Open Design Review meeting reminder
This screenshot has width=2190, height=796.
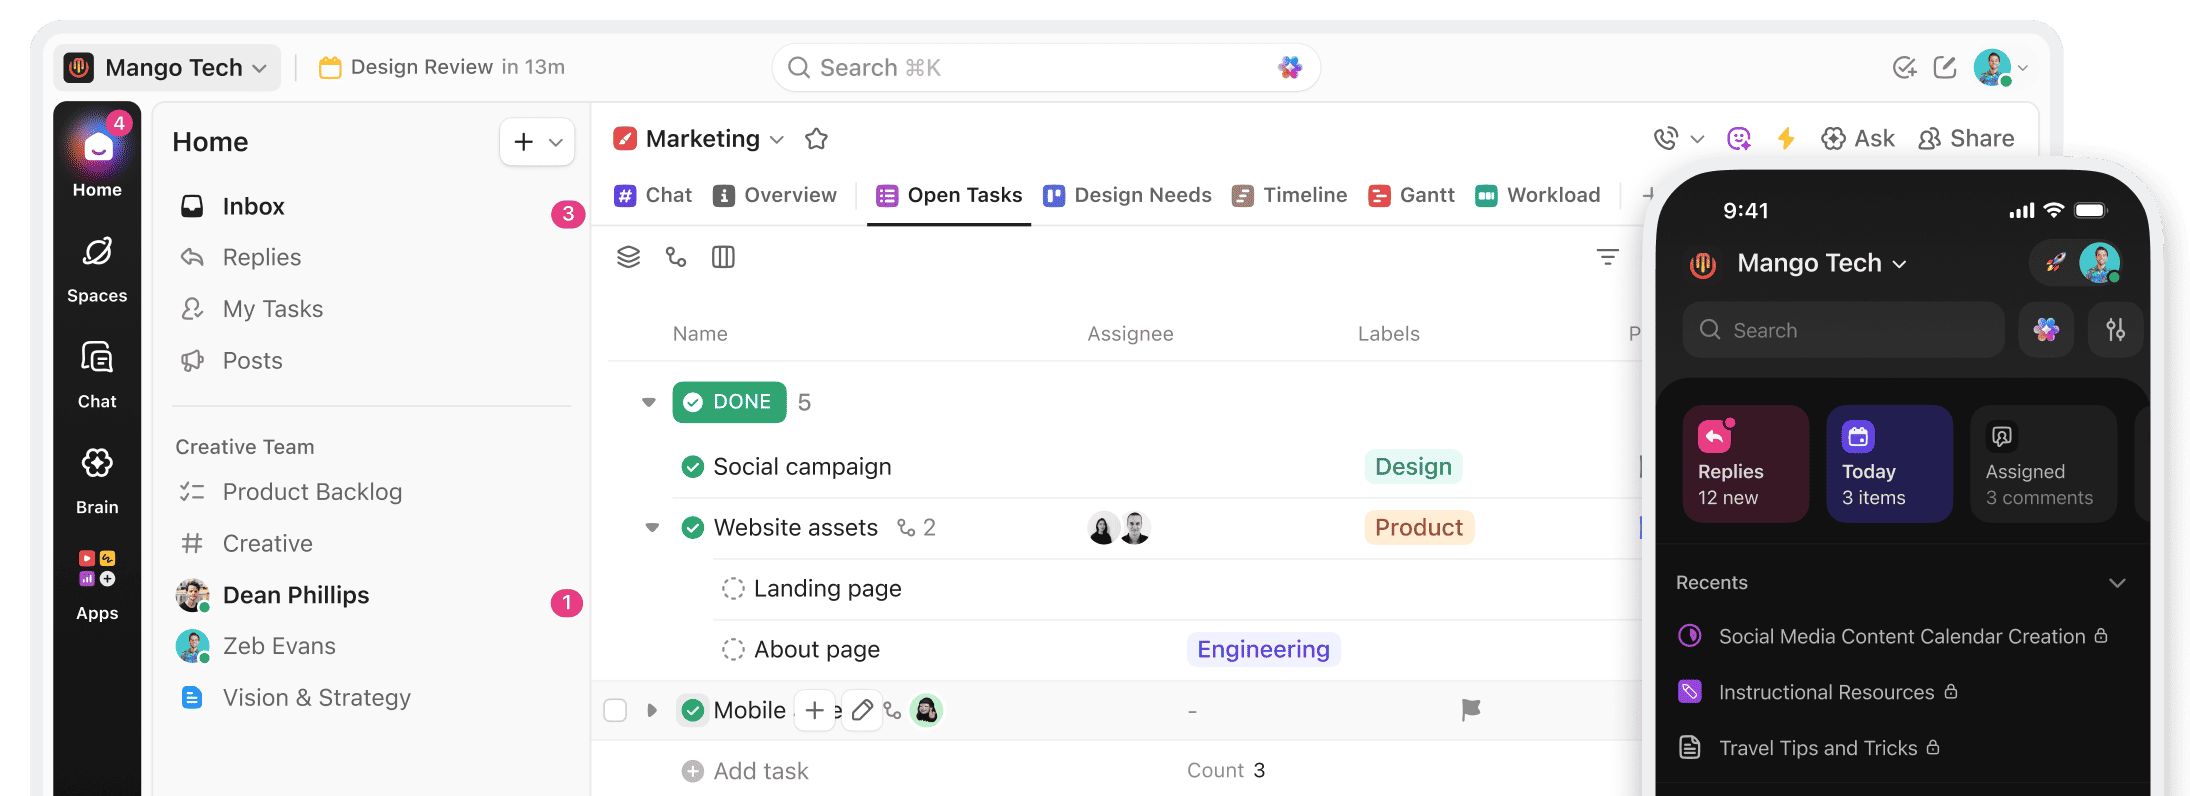(x=442, y=67)
